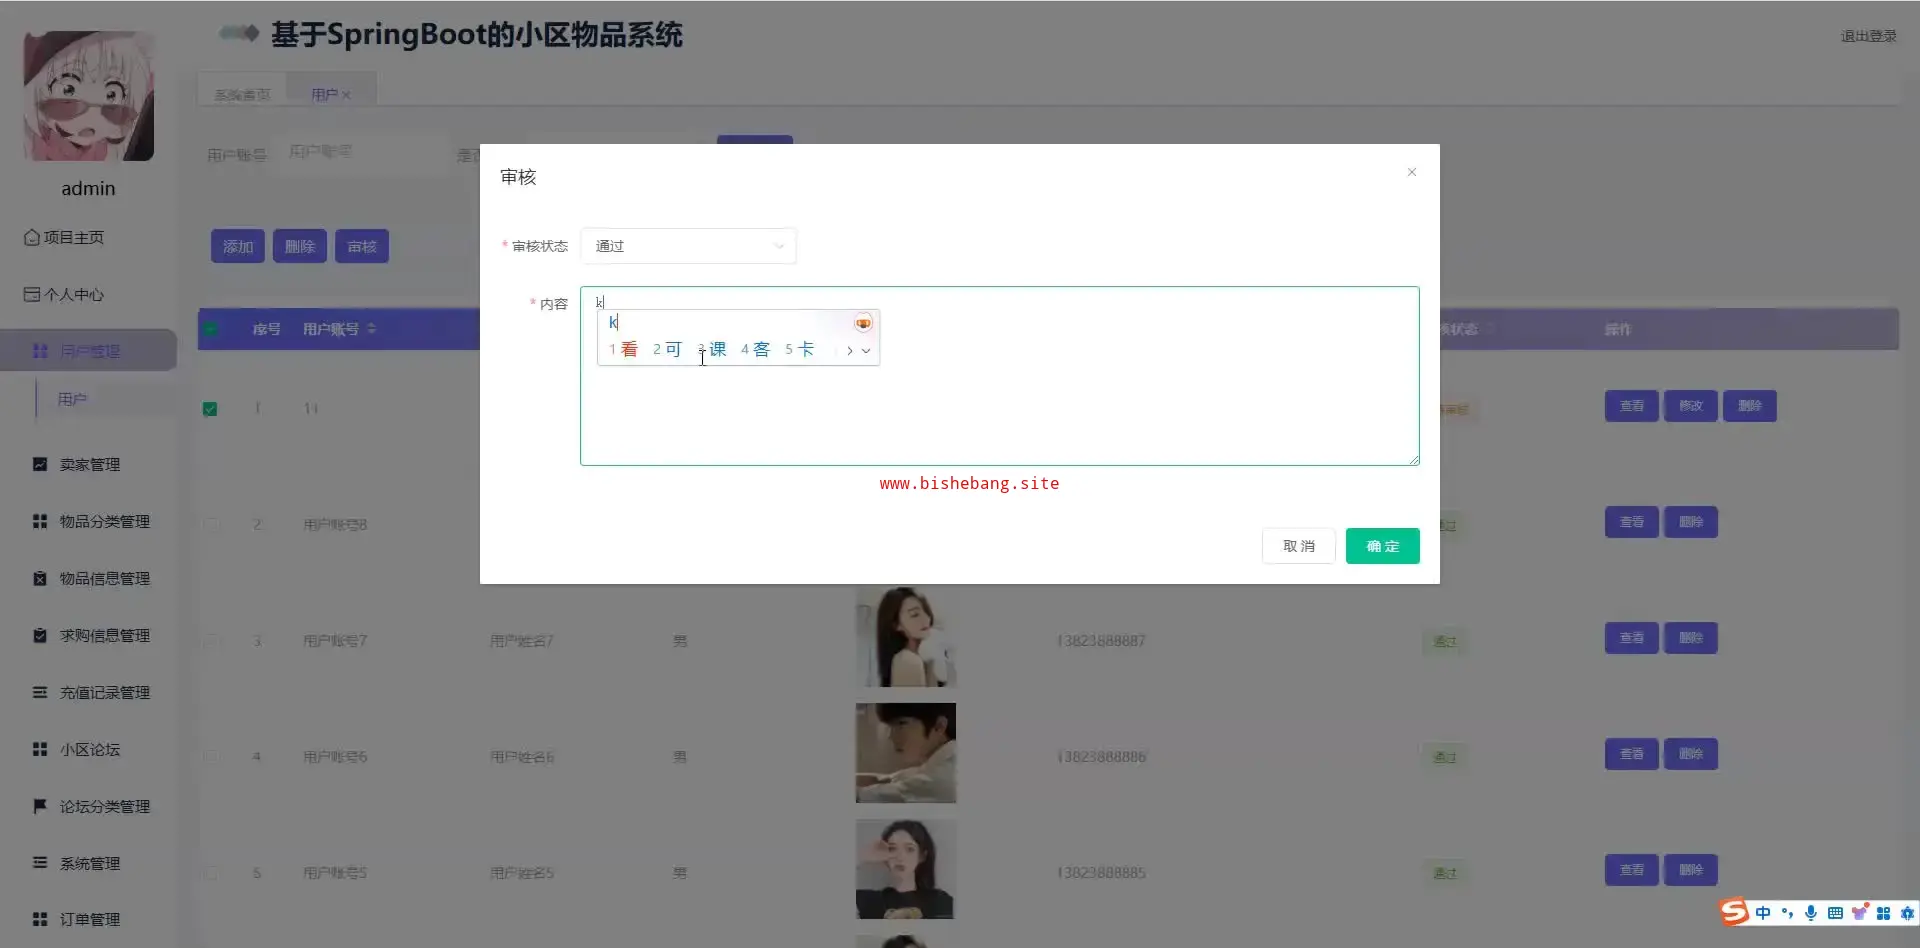Screen dimensions: 1920x948
Task: Toggle Sogou Chinese/English mode 中 icon
Action: point(1762,913)
